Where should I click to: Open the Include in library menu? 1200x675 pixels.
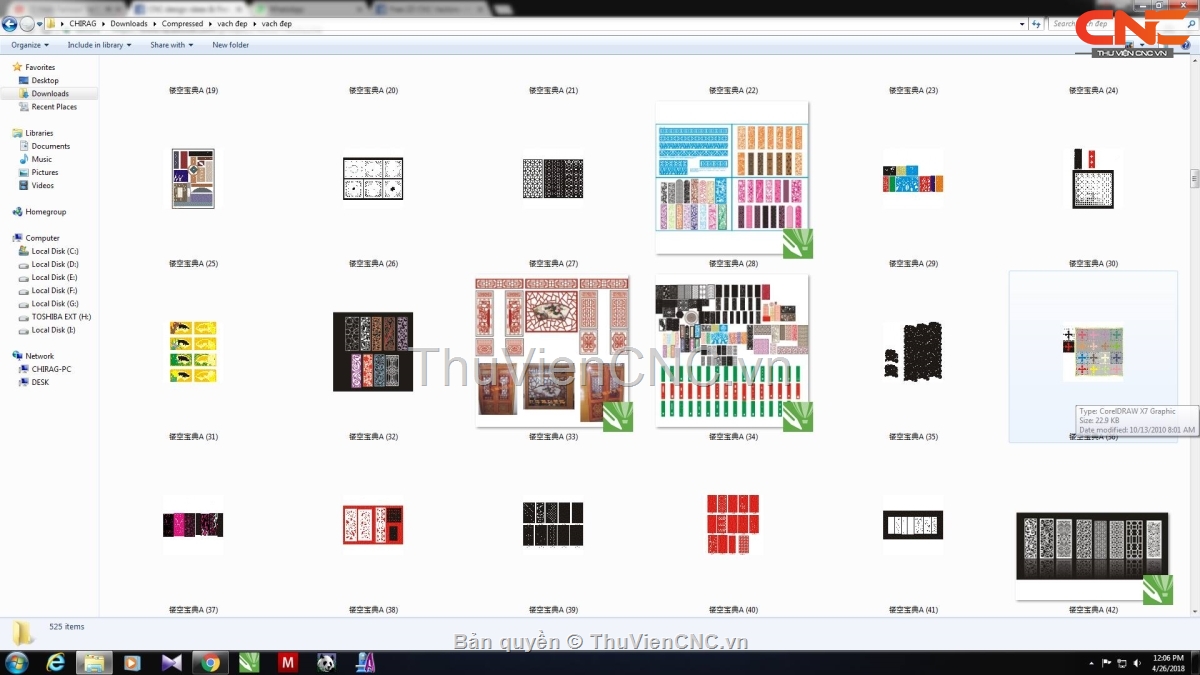(99, 45)
